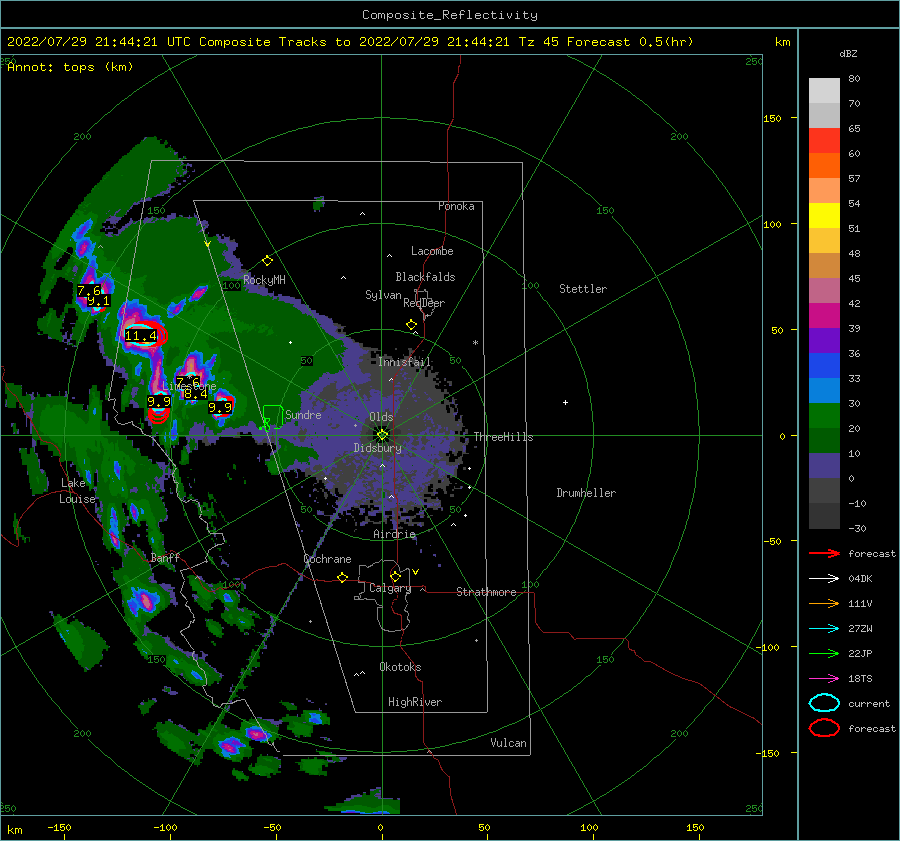This screenshot has width=900, height=841.
Task: Click the white asterisk marker east of Innisfail
Action: [475, 343]
